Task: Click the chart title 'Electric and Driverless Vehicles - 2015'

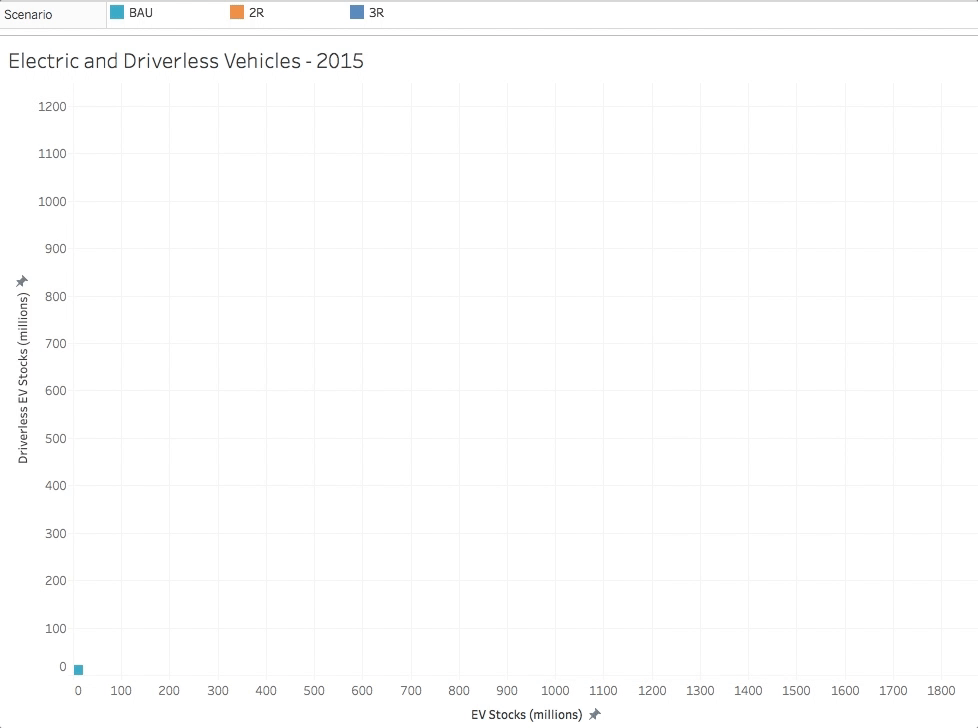Action: [186, 61]
